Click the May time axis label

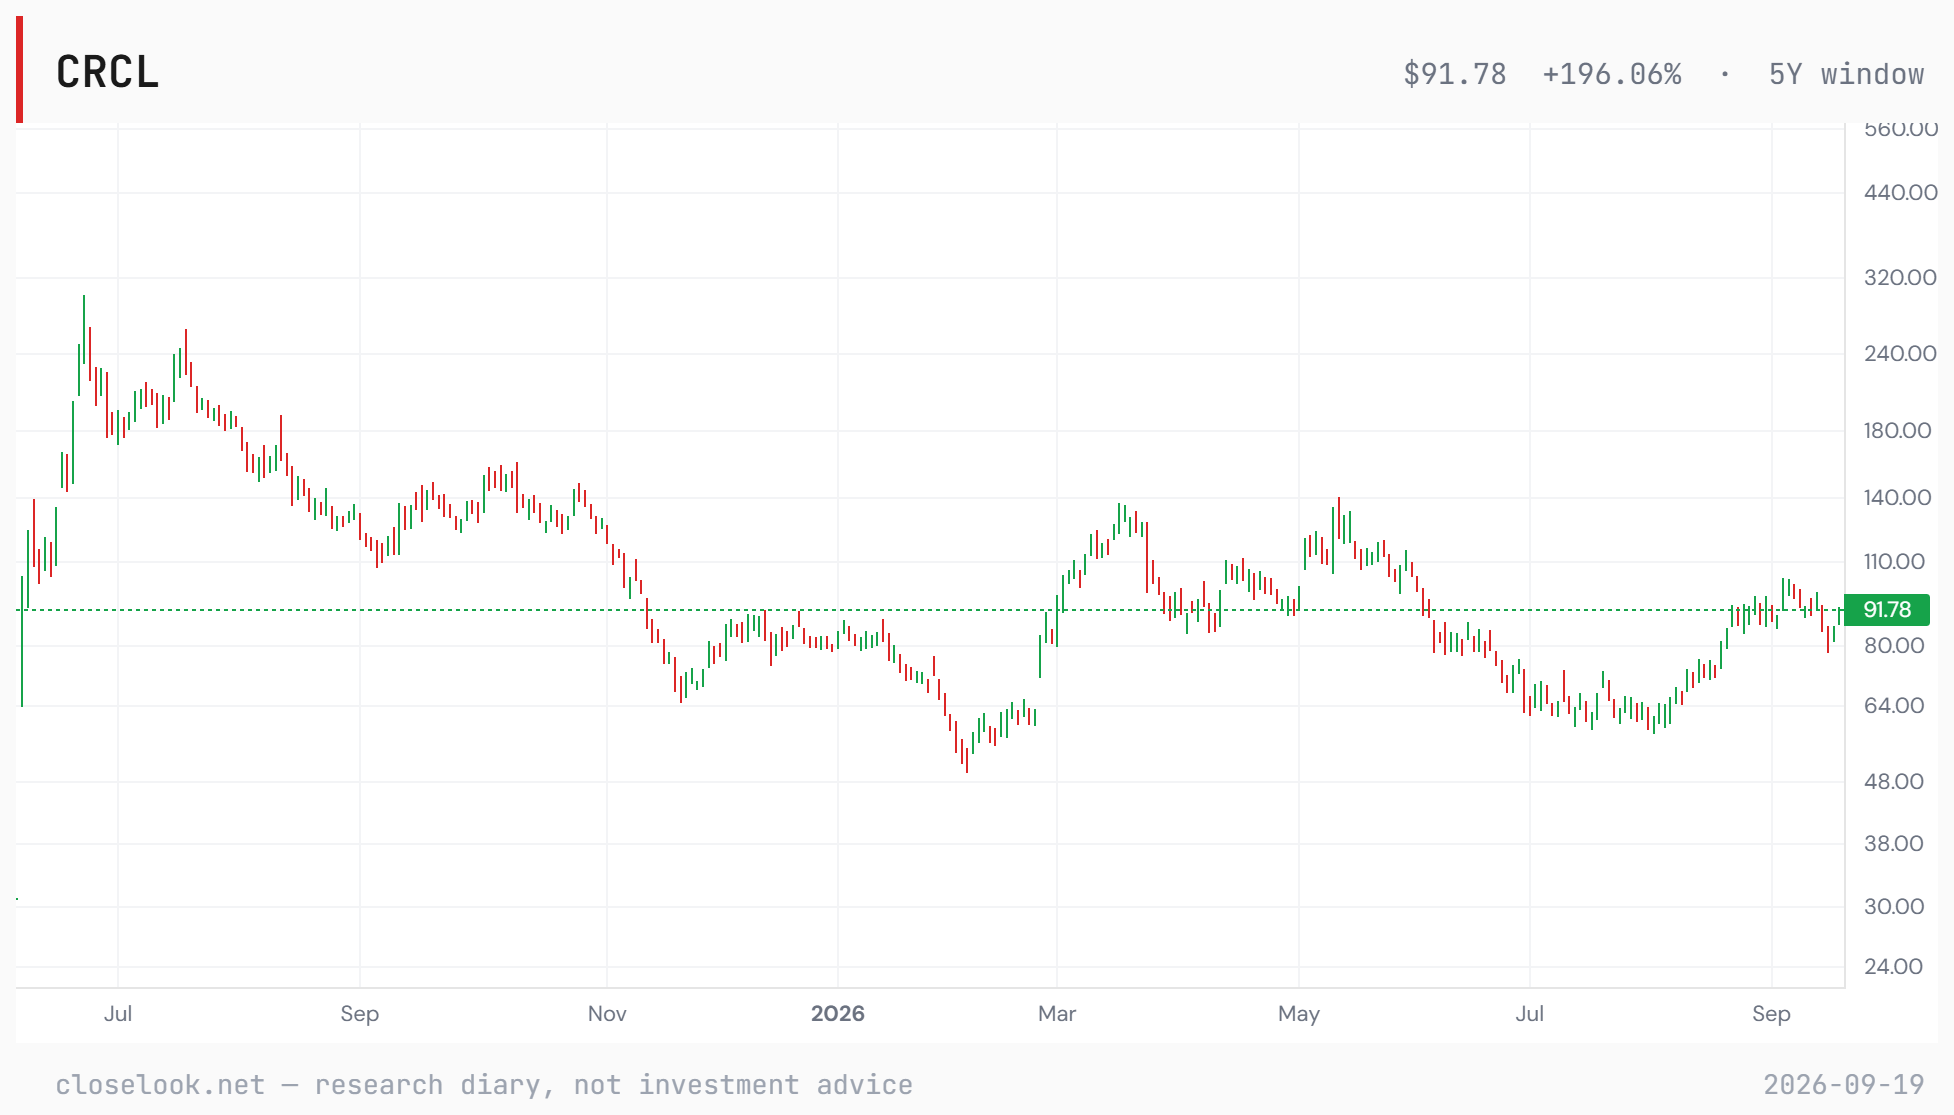click(x=1299, y=1013)
